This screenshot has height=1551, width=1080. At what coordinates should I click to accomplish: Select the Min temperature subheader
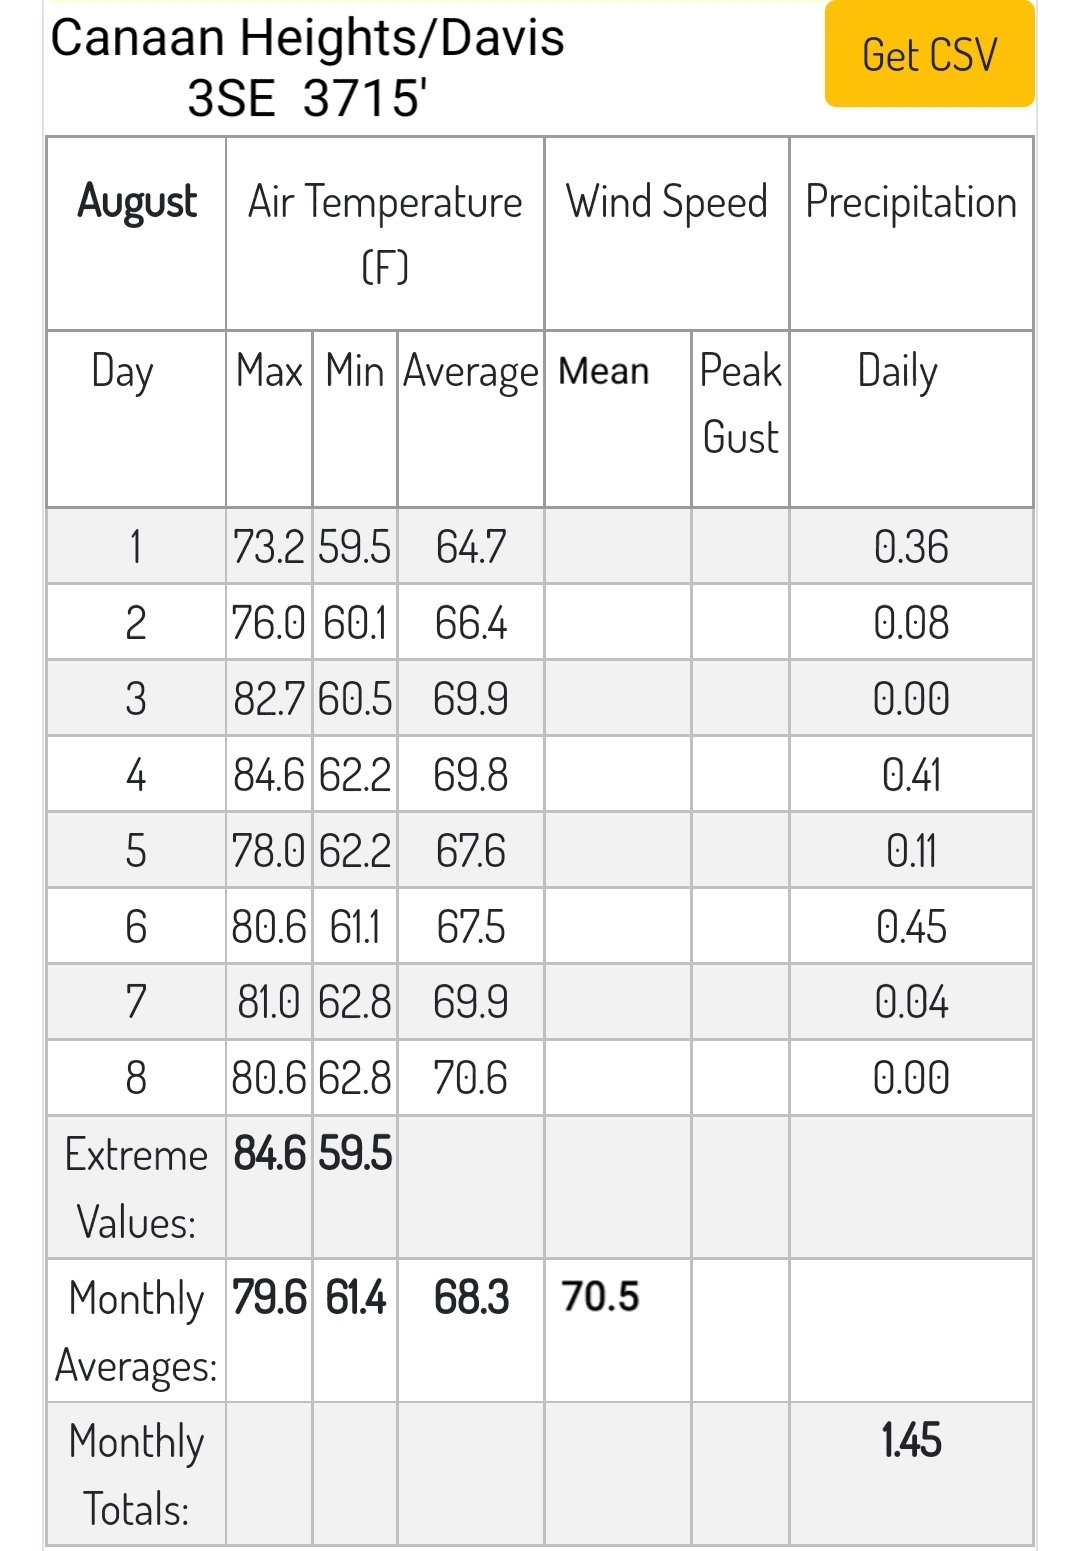355,371
